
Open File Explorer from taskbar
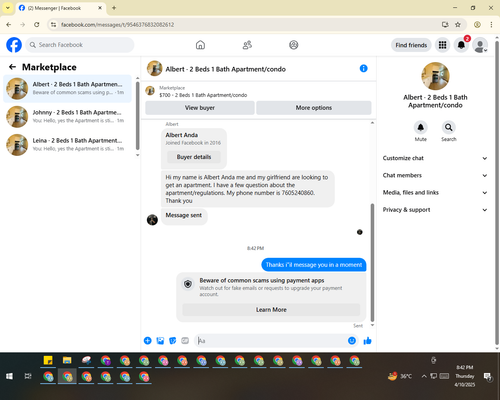[67, 360]
